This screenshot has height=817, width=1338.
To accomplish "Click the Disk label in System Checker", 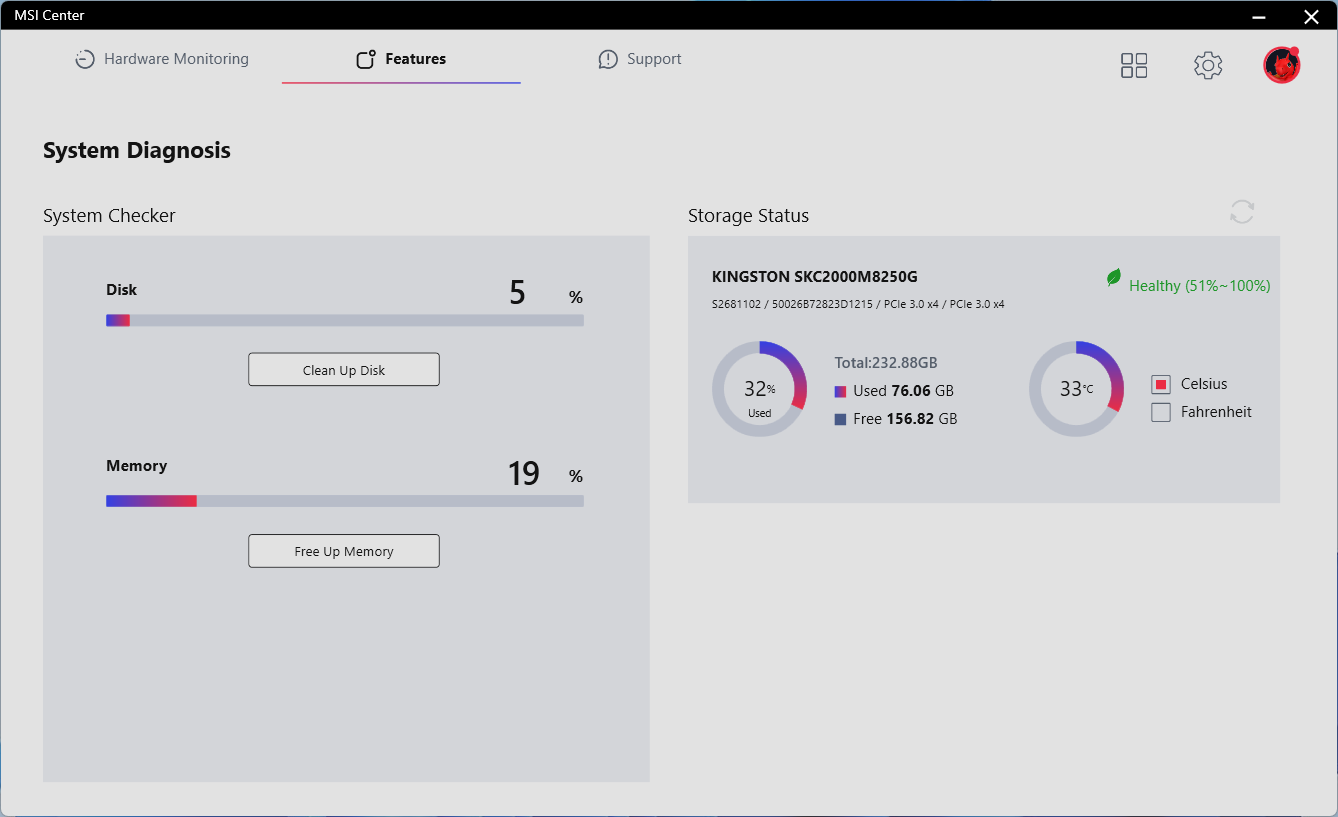I will 122,290.
